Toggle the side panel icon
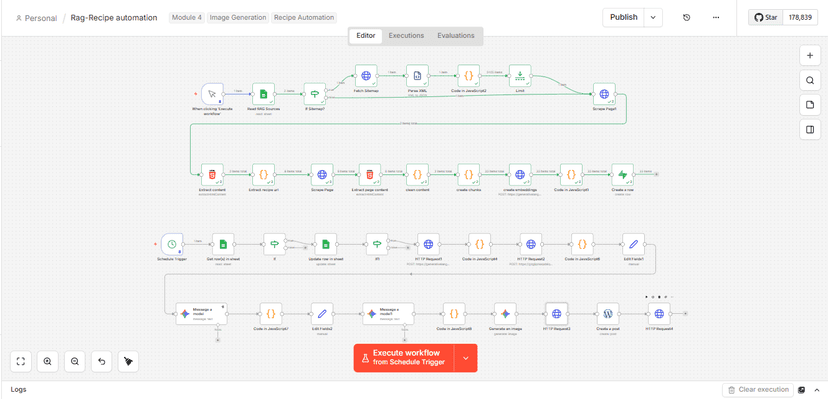Image resolution: width=828 pixels, height=399 pixels. 810,130
